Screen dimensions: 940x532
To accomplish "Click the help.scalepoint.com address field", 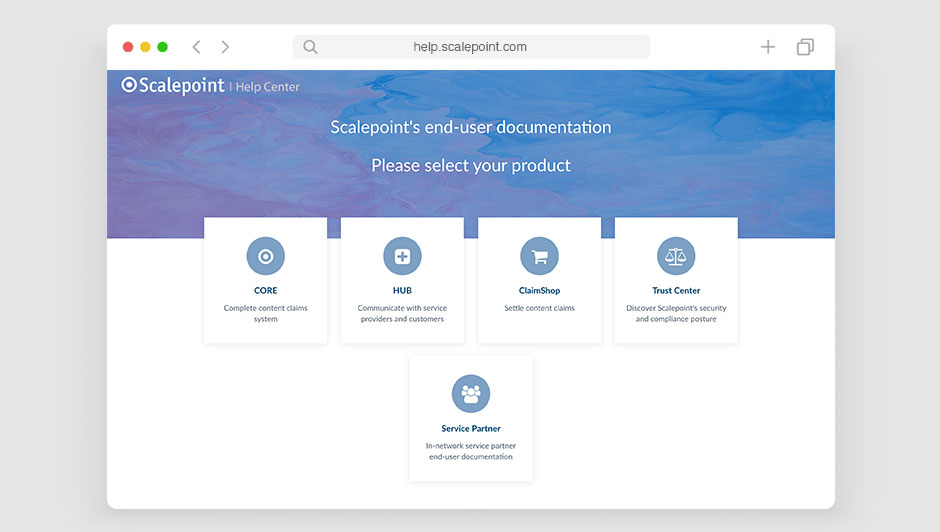I will pyautogui.click(x=470, y=47).
